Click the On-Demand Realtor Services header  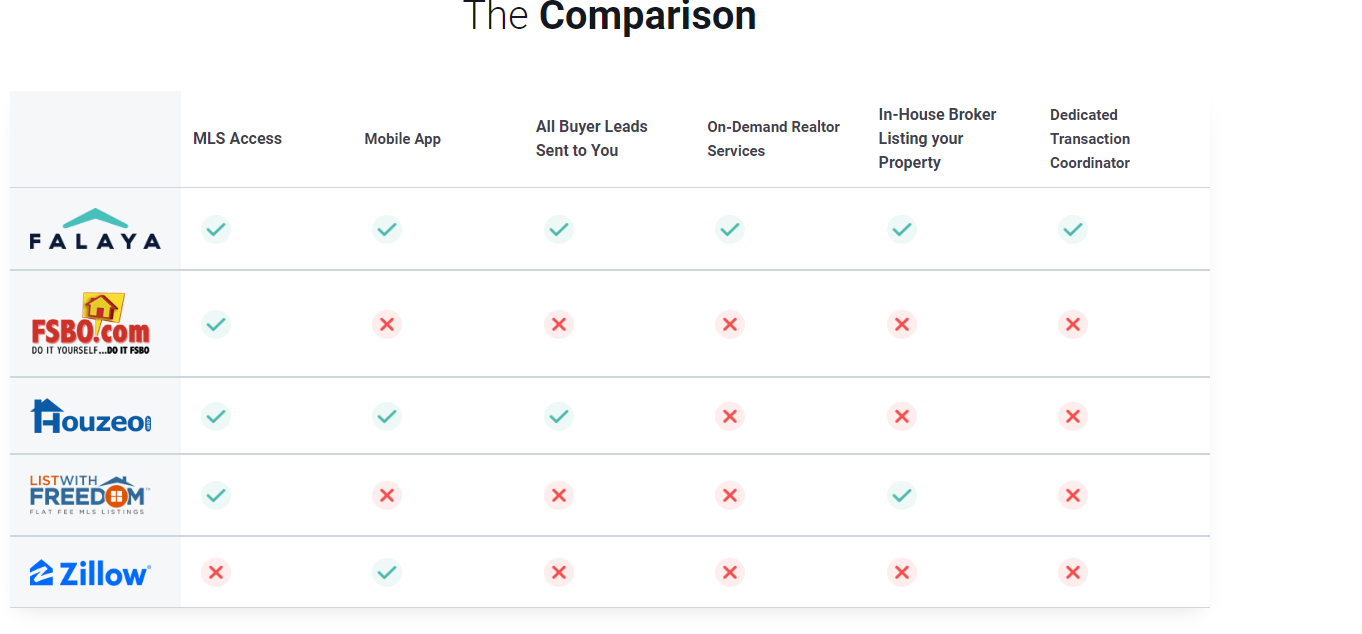[x=773, y=139]
